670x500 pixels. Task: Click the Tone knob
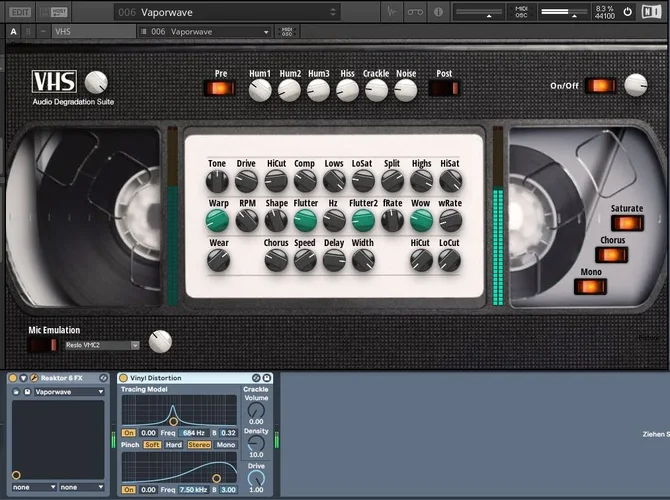coord(217,181)
